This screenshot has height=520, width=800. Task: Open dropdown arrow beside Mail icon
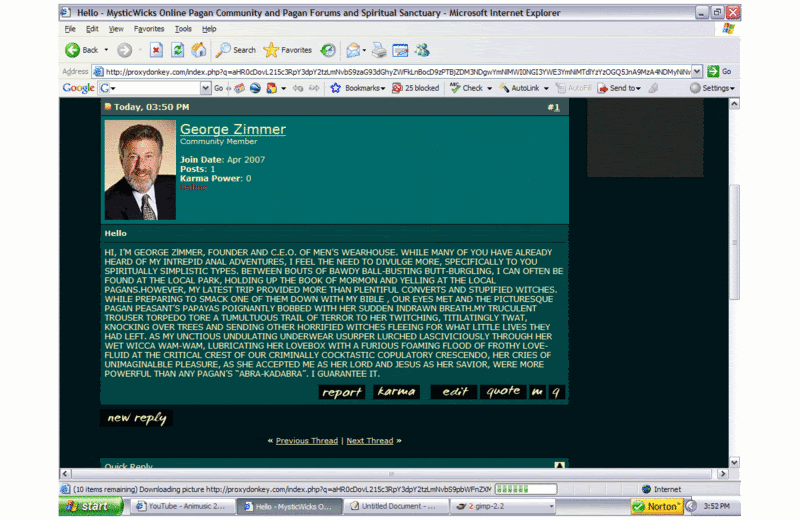click(364, 50)
